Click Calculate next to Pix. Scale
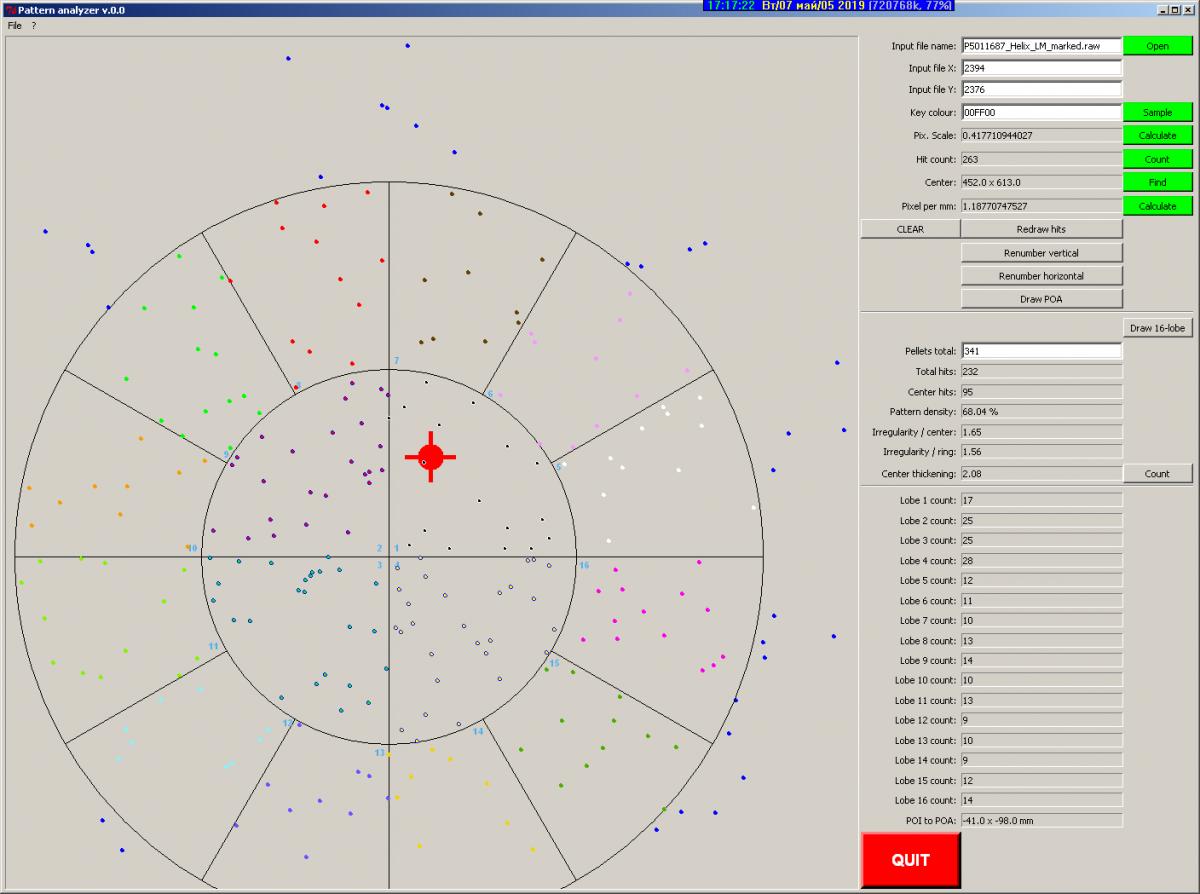The width and height of the screenshot is (1200, 894). (1157, 136)
